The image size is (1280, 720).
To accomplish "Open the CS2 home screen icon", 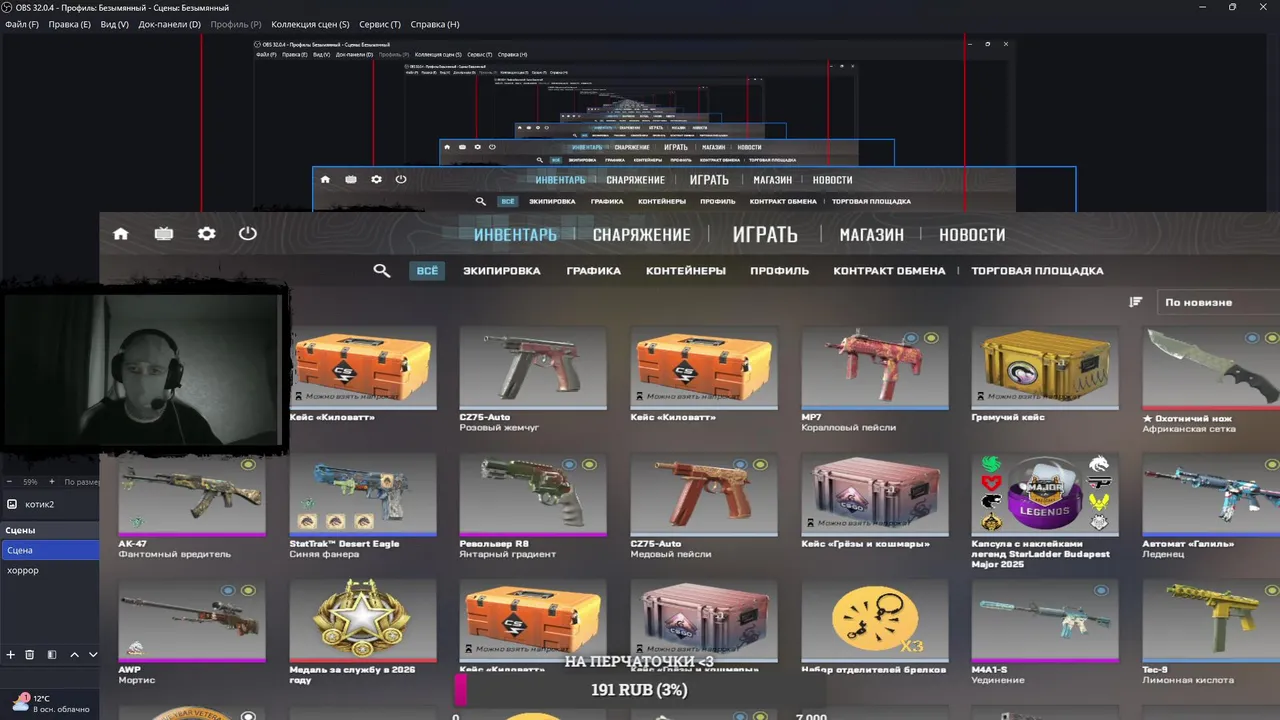I will [121, 234].
